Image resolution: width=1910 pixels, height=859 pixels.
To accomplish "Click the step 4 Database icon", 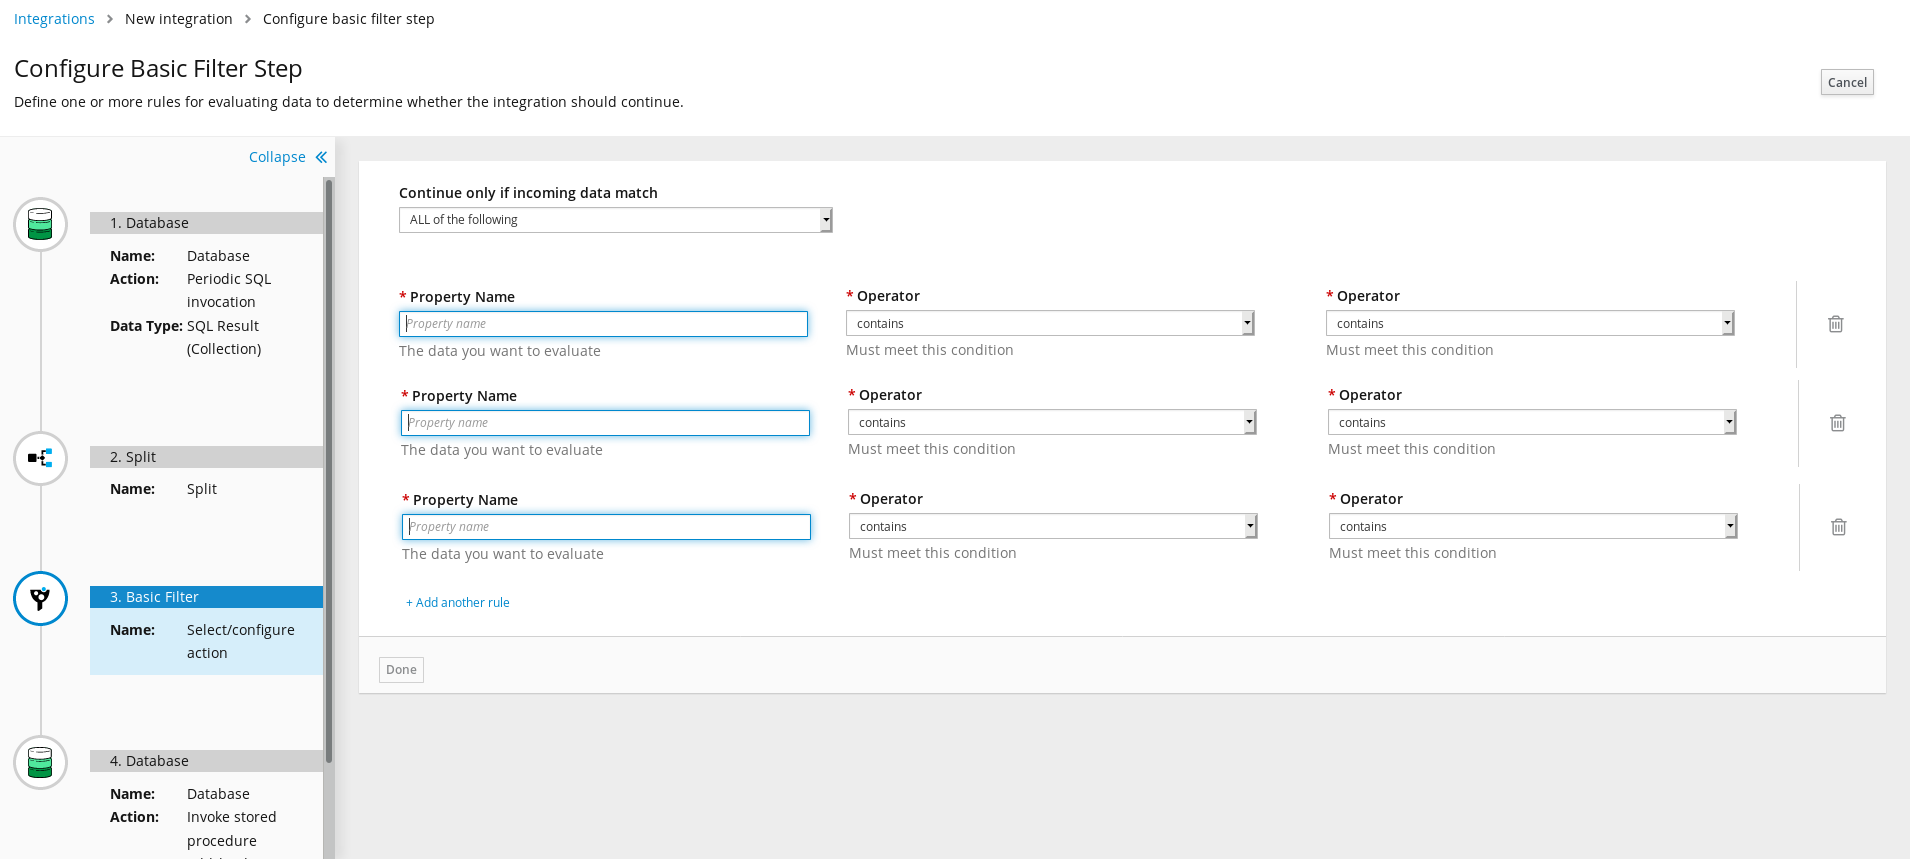I will (40, 762).
